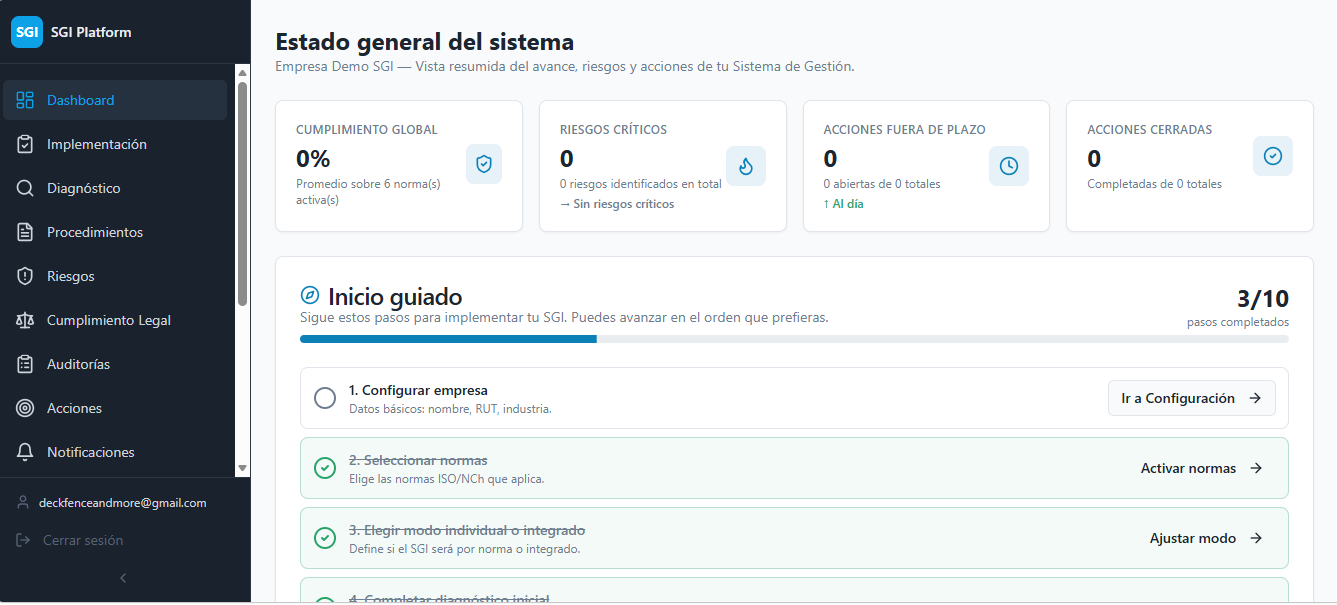
Task: Click the 3. Elegir modo individual o integrado title
Action: [467, 530]
